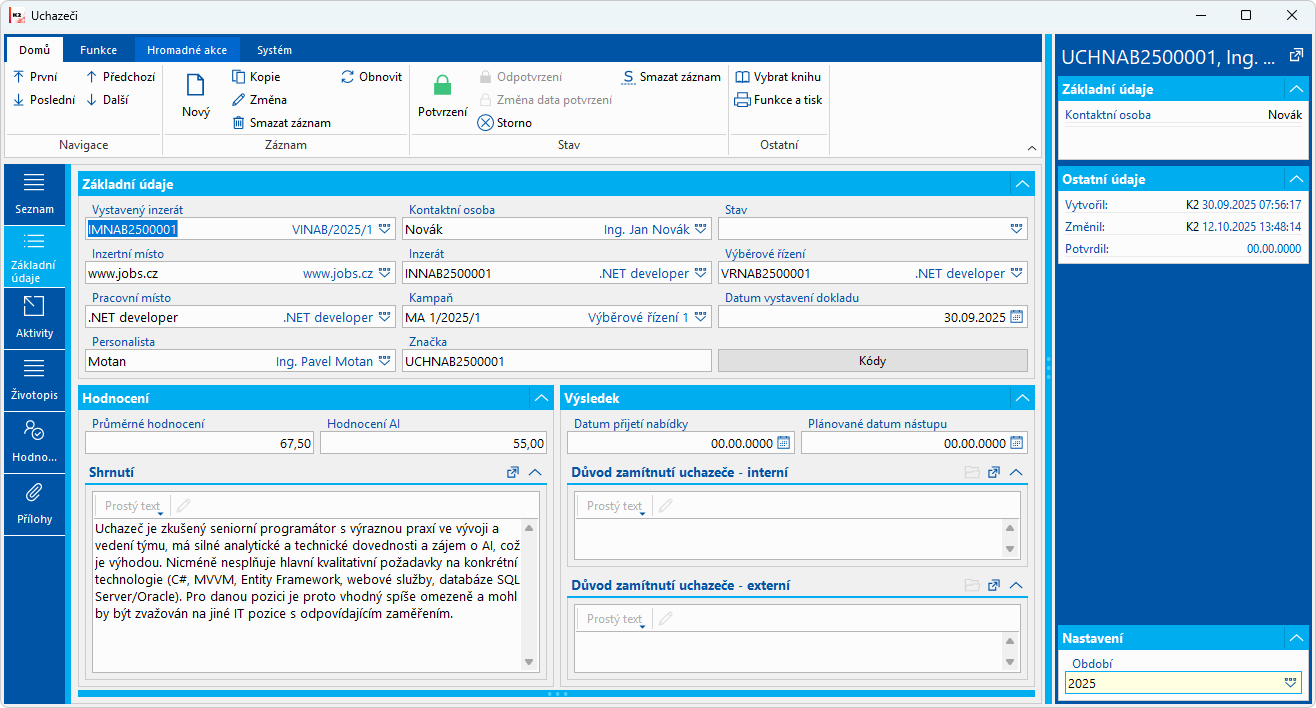This screenshot has height=708, width=1316.
Task: Expand the Prostý text format dropdown in Shrnutí
Action: pos(160,513)
